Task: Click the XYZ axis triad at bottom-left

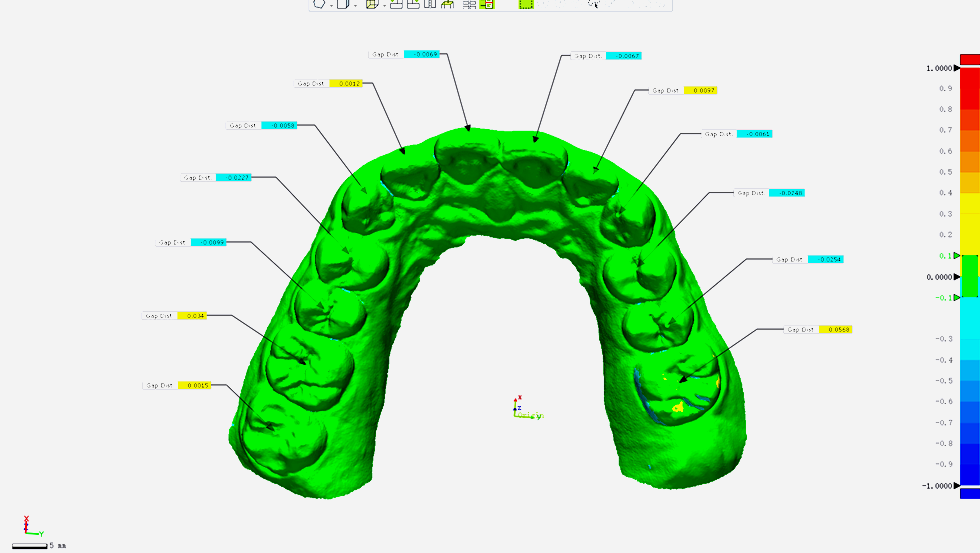Action: 26,526
